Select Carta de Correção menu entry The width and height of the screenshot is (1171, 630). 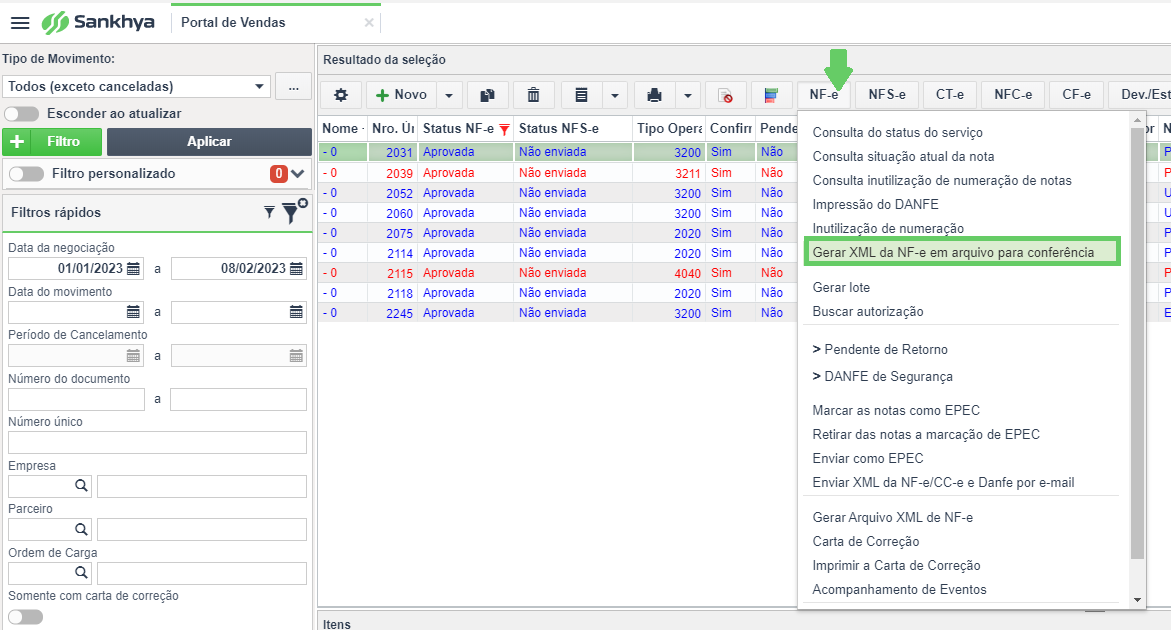pyautogui.click(x=866, y=541)
